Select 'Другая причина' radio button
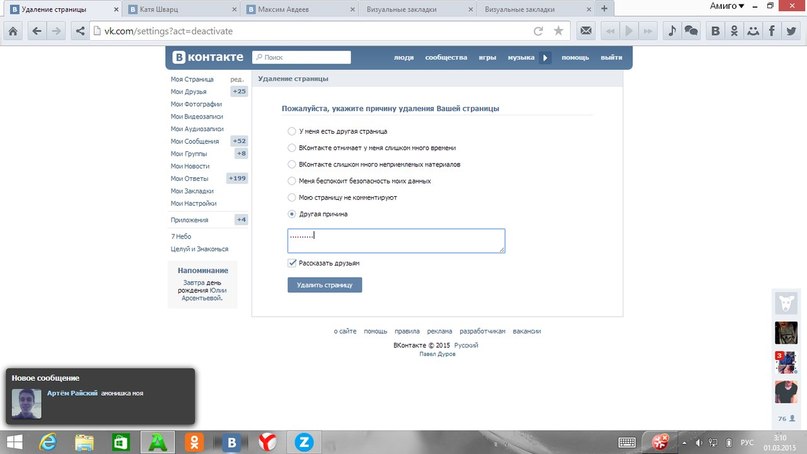This screenshot has height=454, width=807. (292, 214)
